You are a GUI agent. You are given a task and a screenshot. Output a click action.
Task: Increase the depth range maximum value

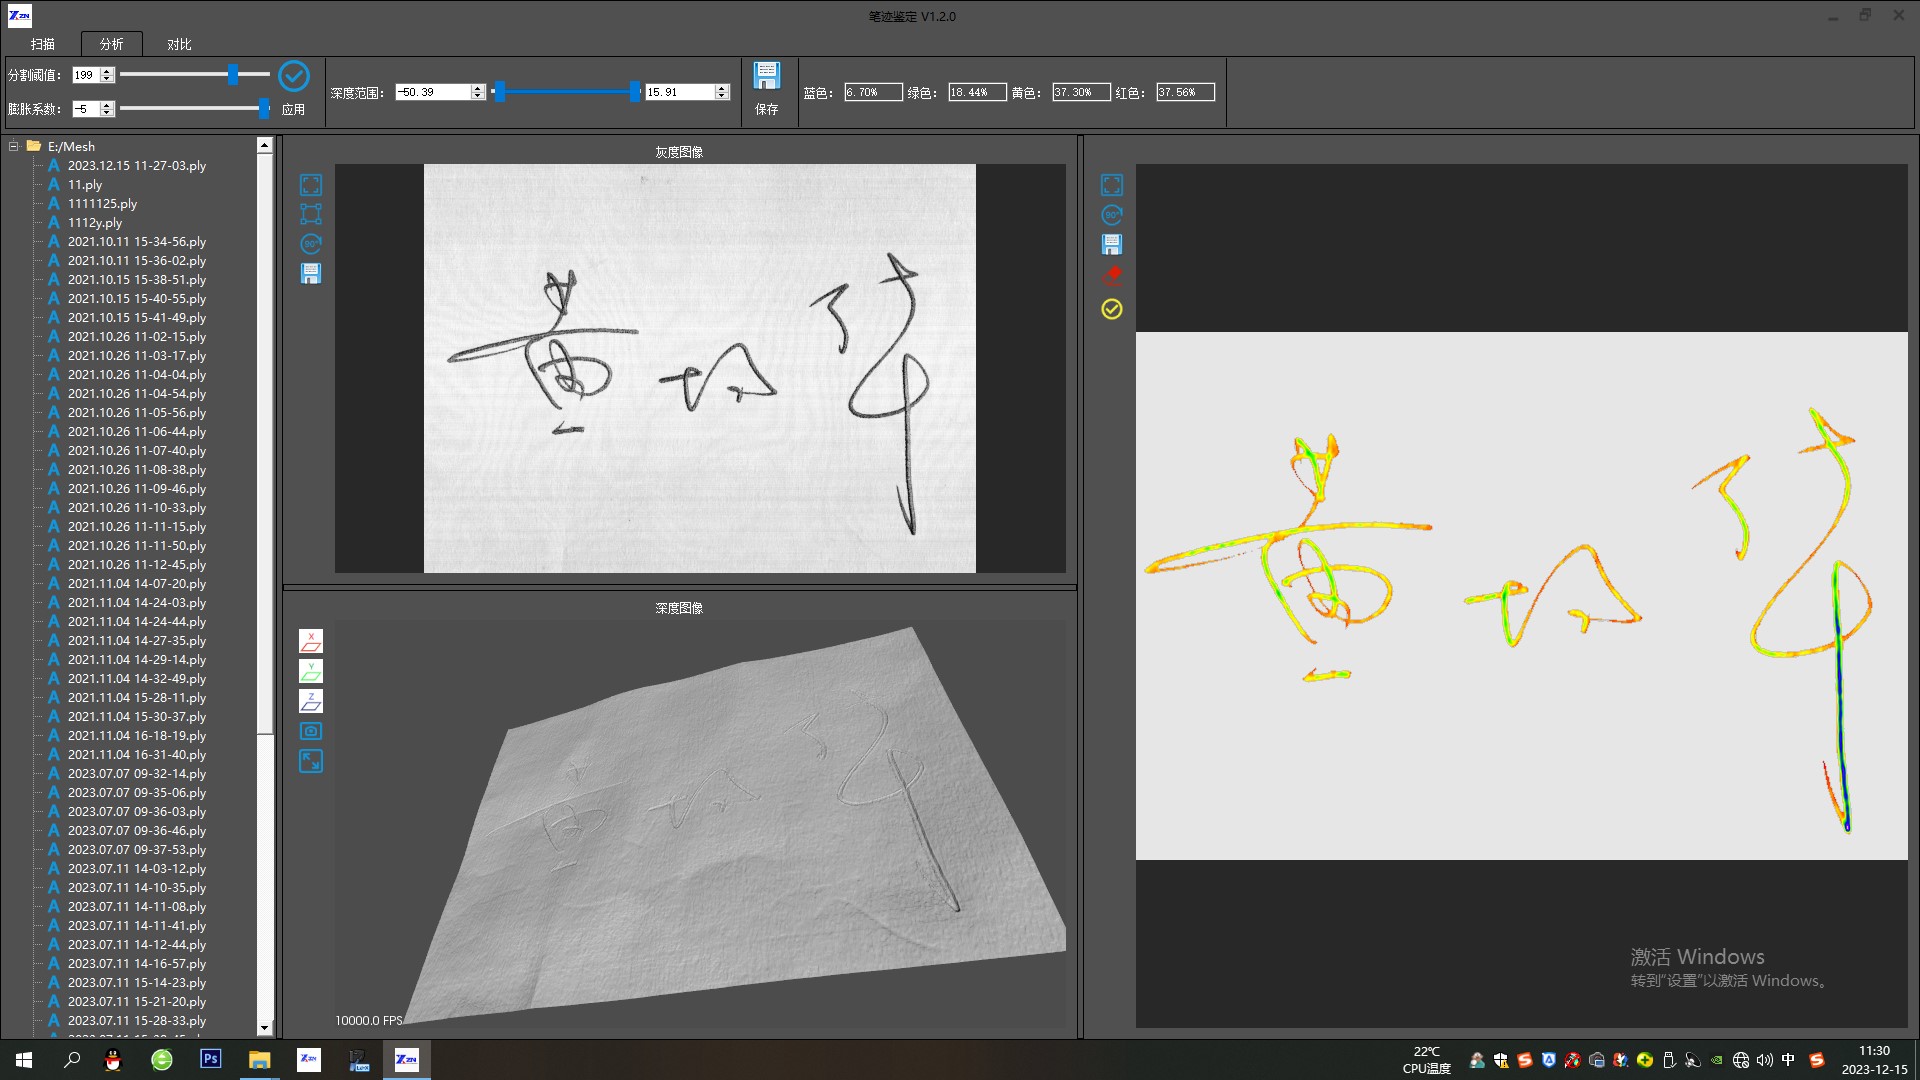tap(722, 88)
